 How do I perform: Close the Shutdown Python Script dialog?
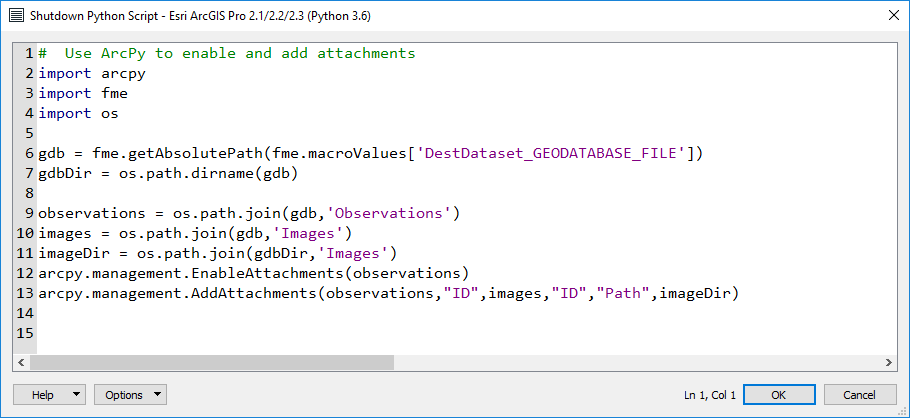click(891, 16)
